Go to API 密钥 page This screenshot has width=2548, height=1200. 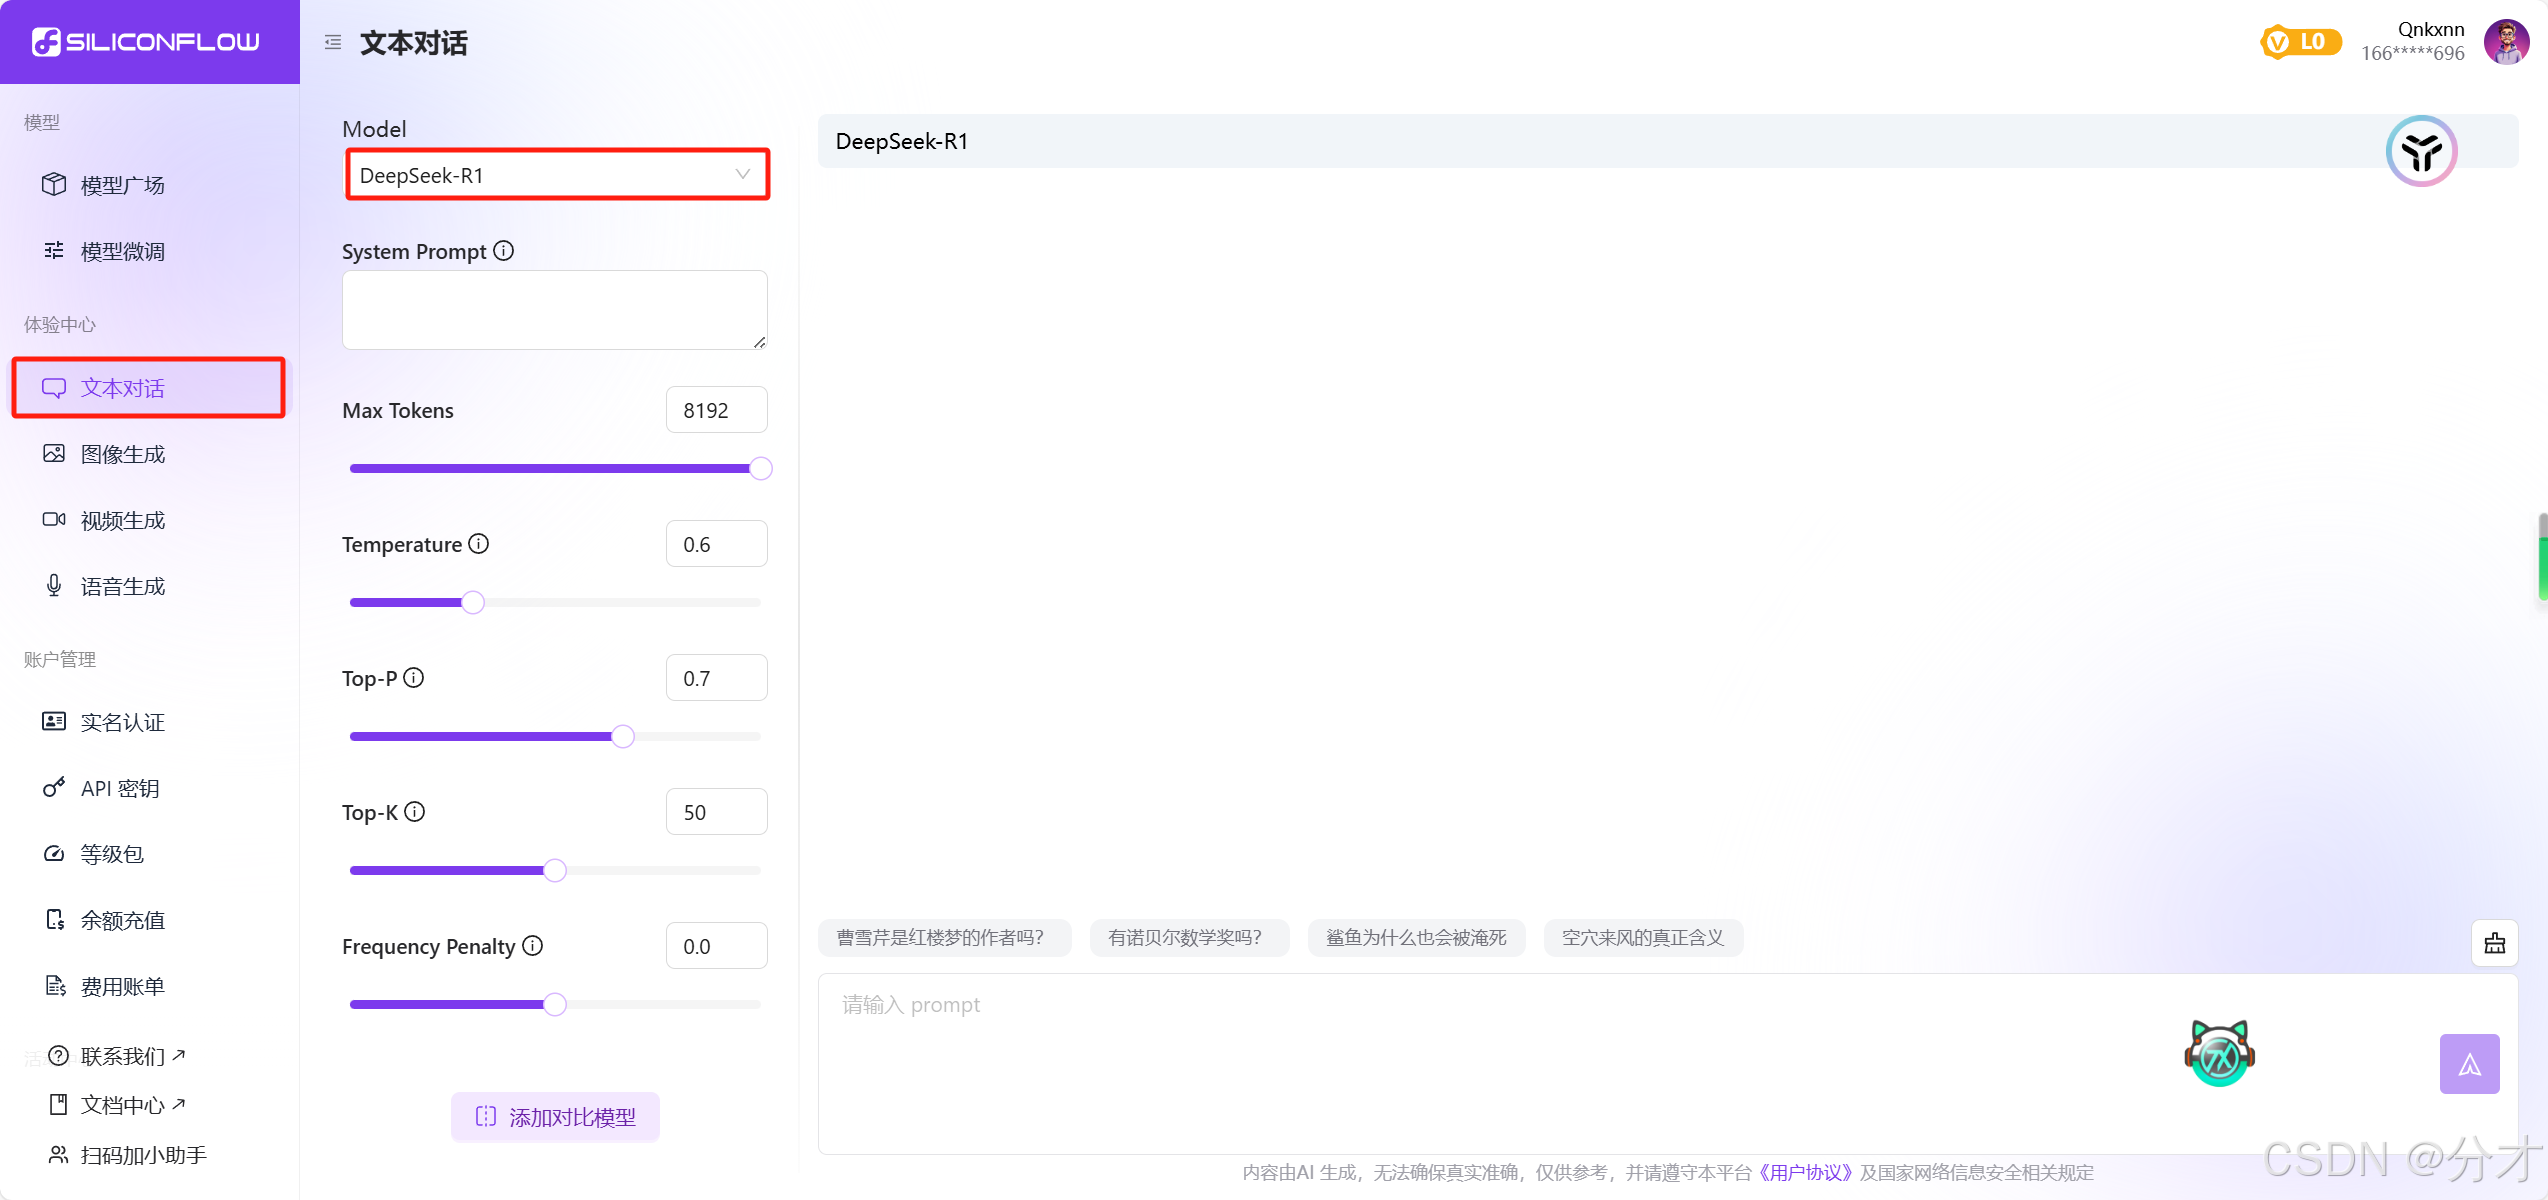click(x=120, y=788)
